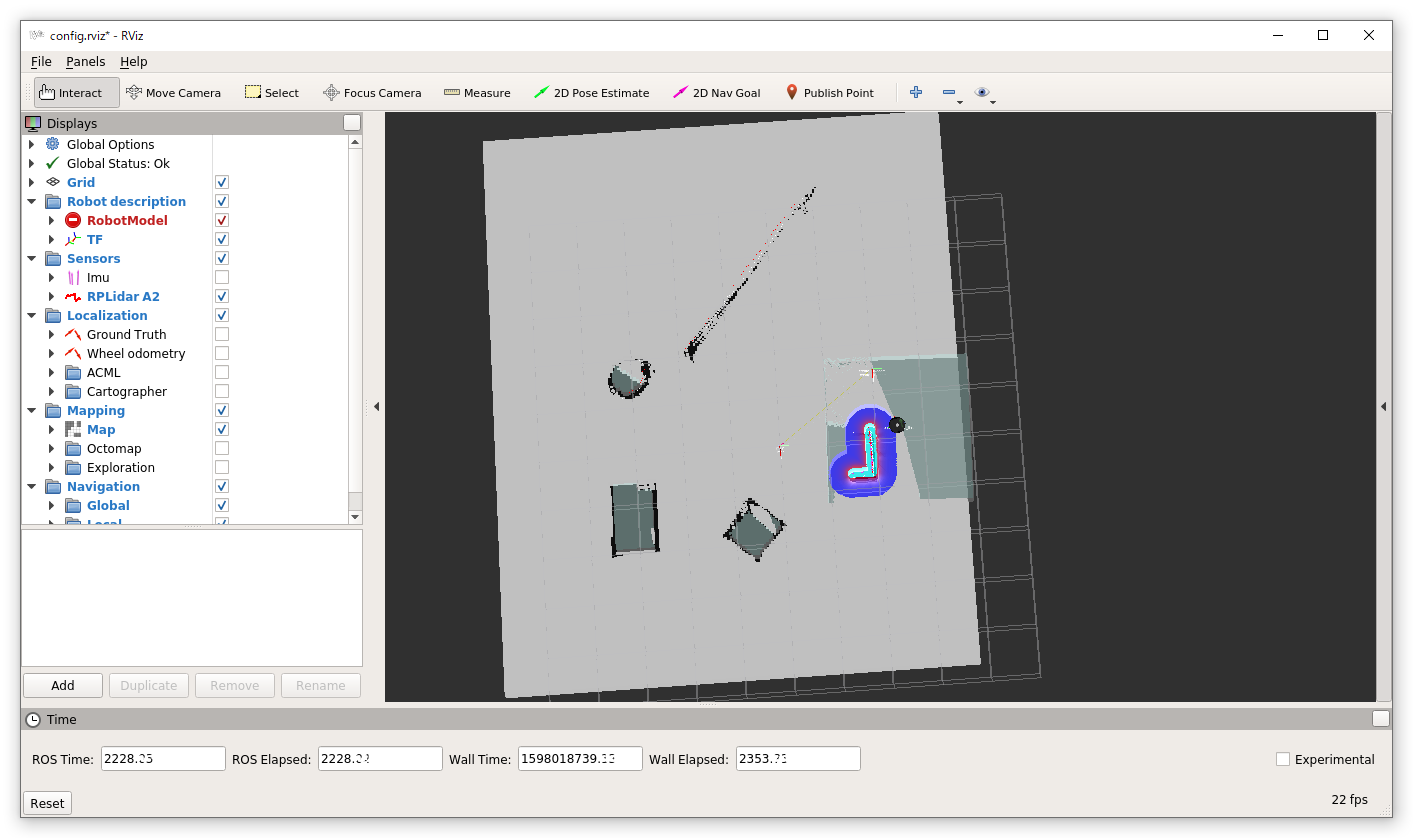This screenshot has height=838, width=1413.
Task: Click the blue plus add-tool icon
Action: point(915,93)
